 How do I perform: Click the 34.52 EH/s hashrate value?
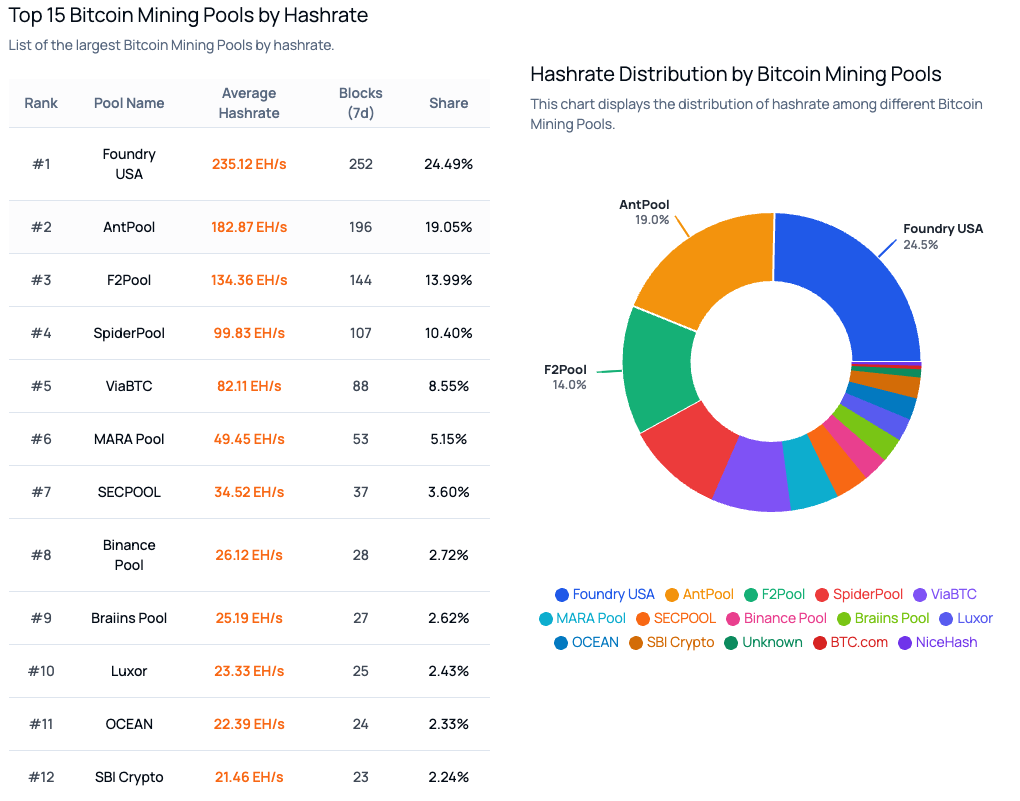point(249,492)
